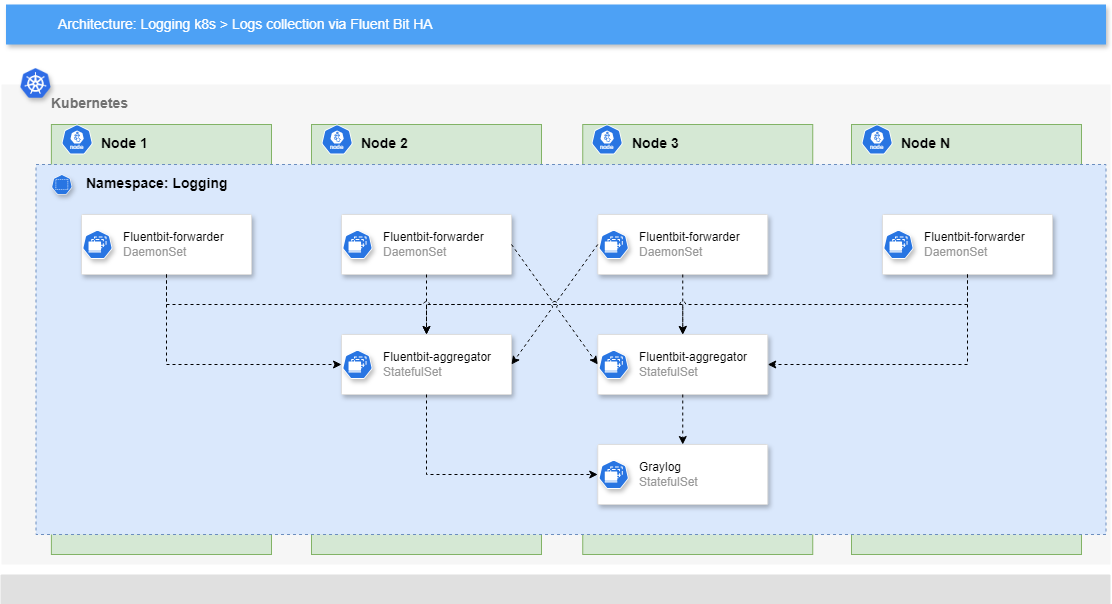Click the Graylog StatefulSet icon
Image resolution: width=1112 pixels, height=604 pixels.
click(x=614, y=474)
